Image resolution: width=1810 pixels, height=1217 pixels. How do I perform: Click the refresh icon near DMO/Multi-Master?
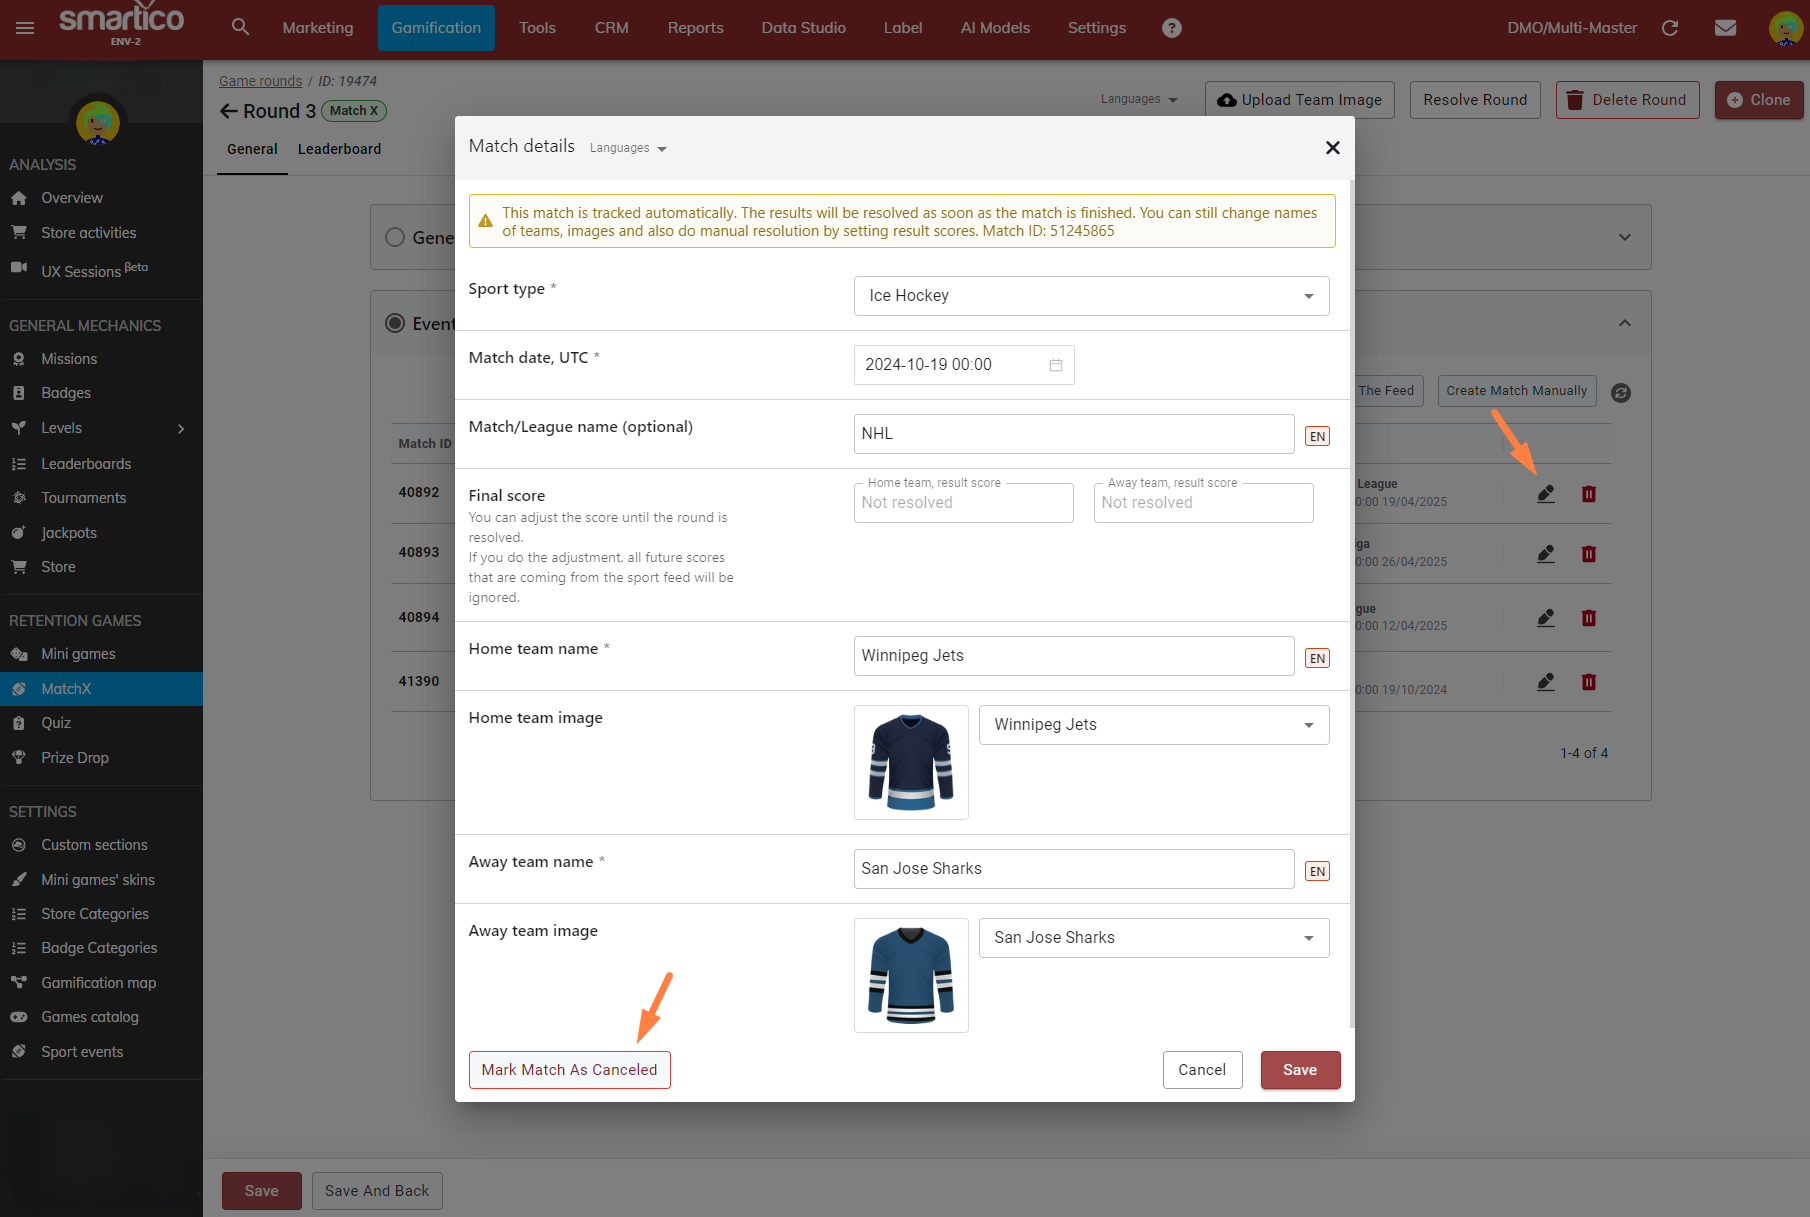(x=1670, y=28)
